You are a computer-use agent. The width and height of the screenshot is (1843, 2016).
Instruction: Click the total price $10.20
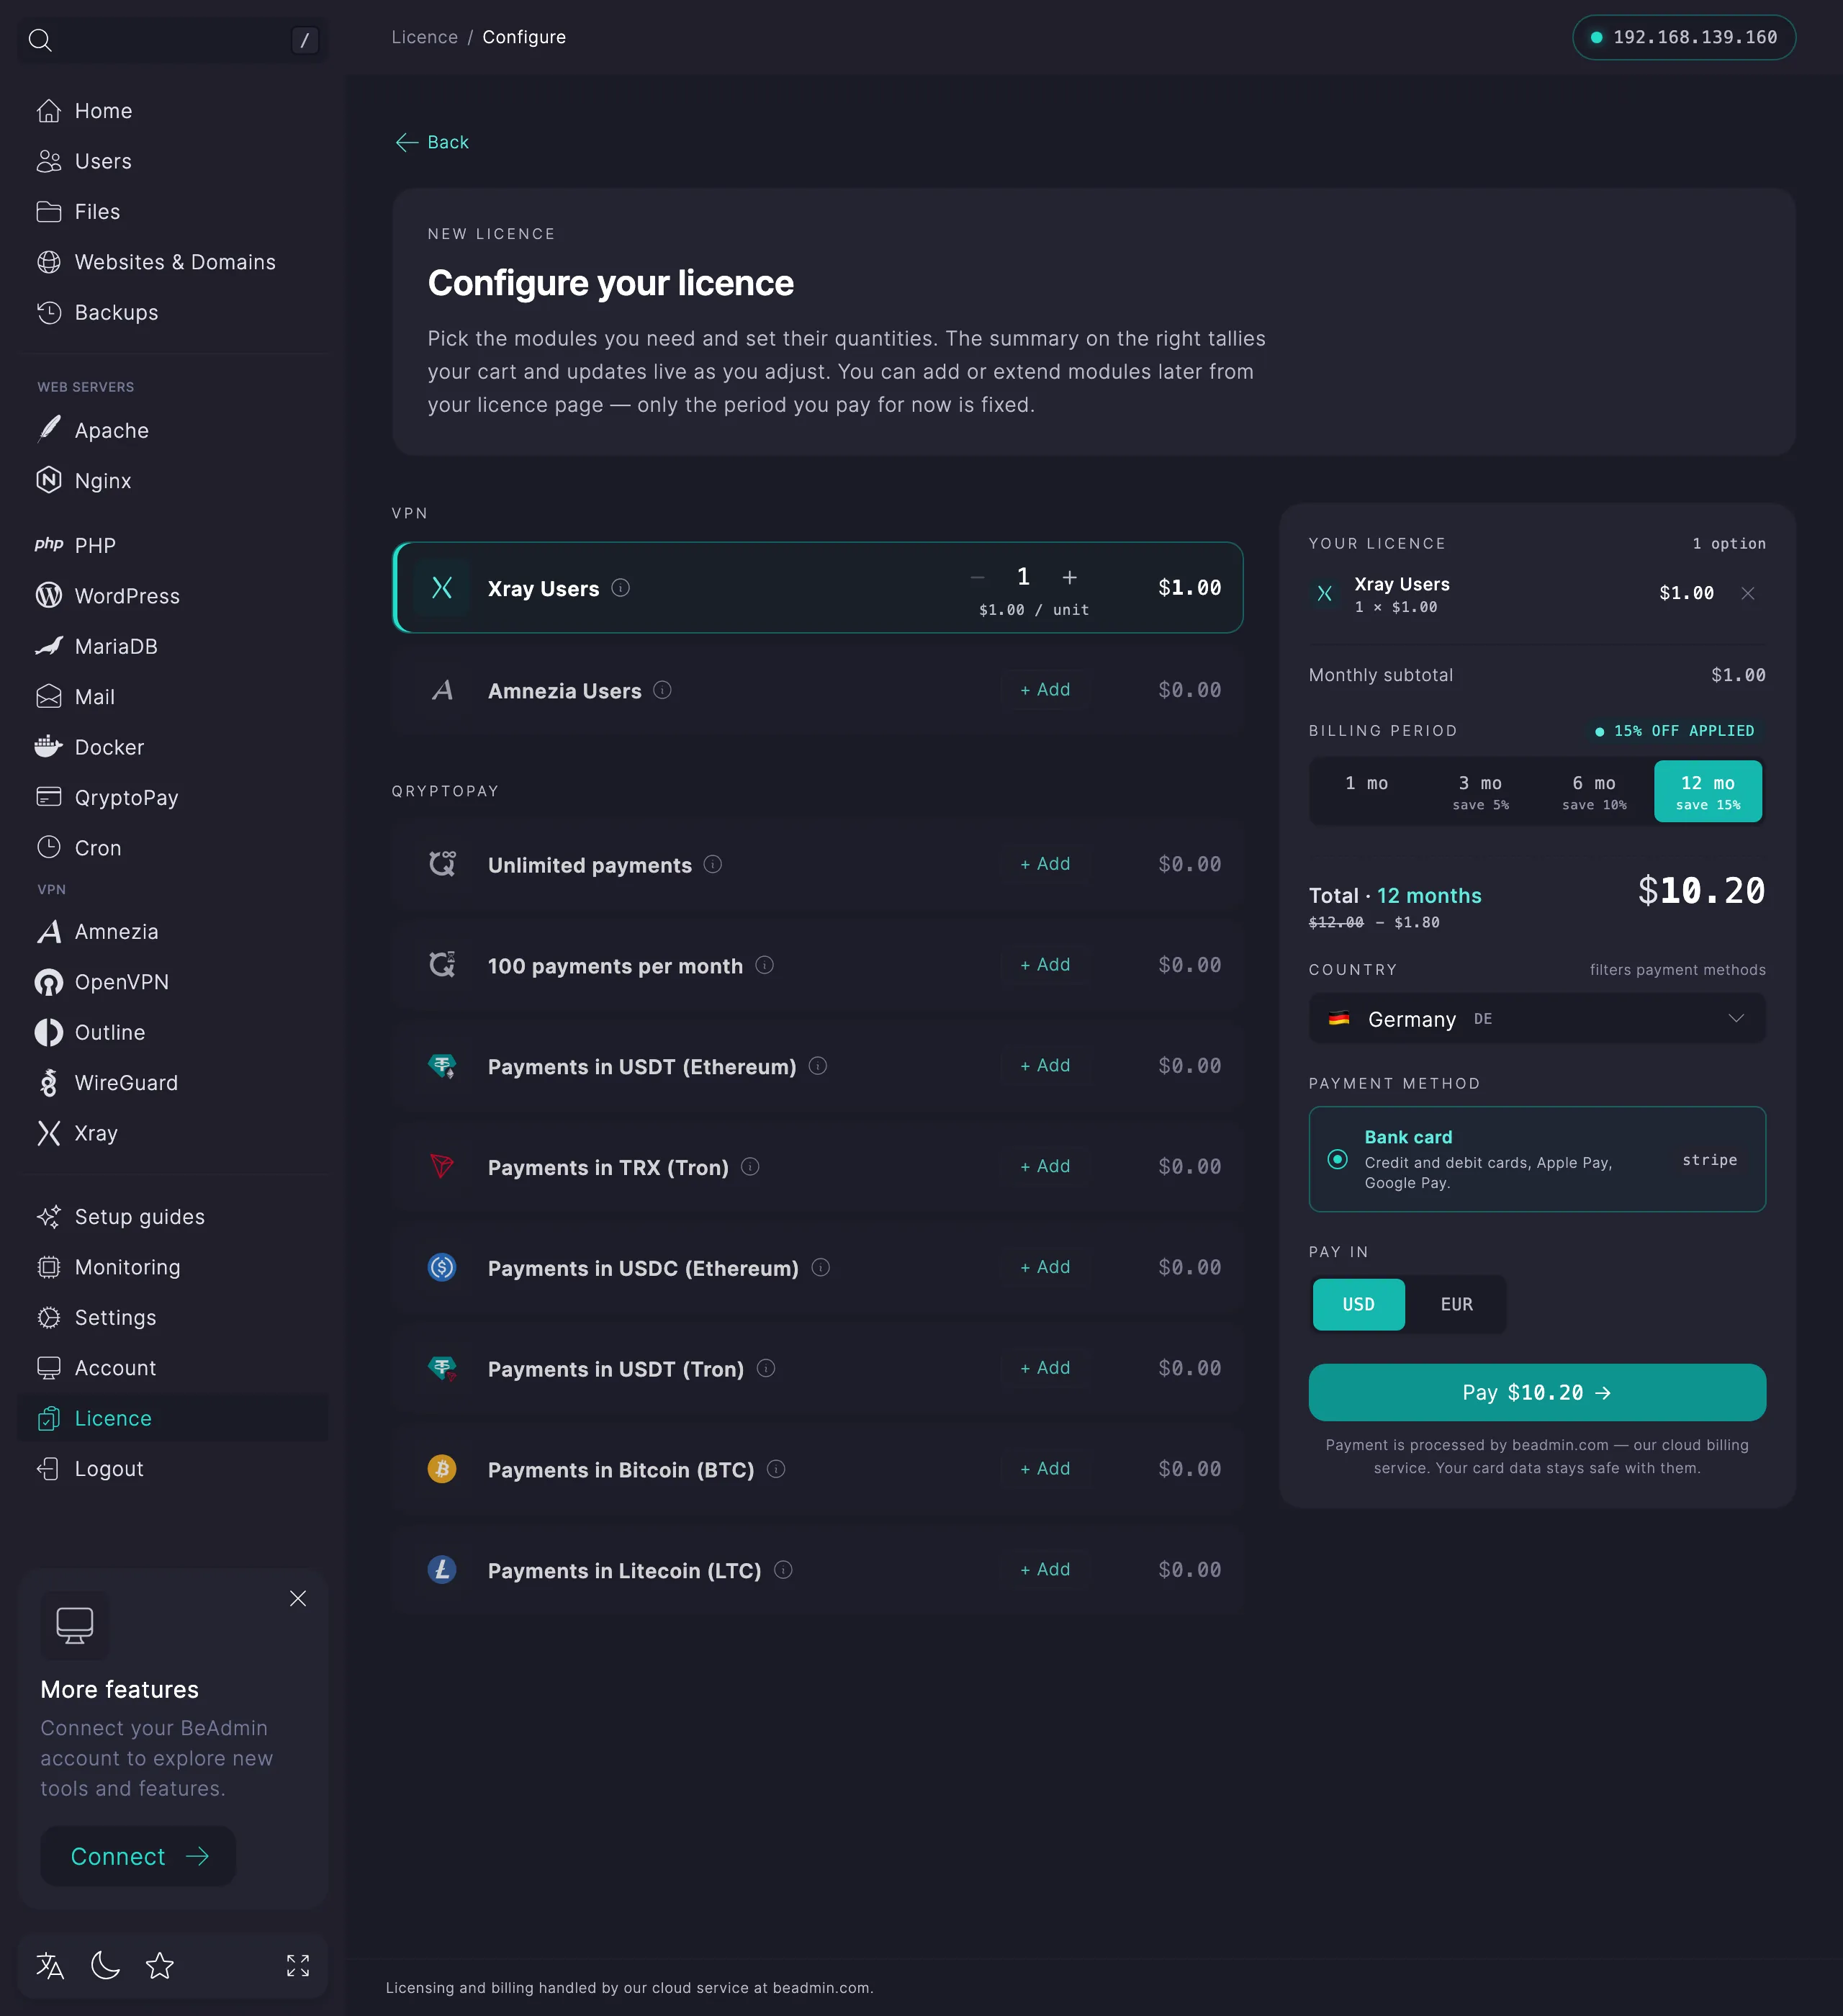coord(1701,891)
